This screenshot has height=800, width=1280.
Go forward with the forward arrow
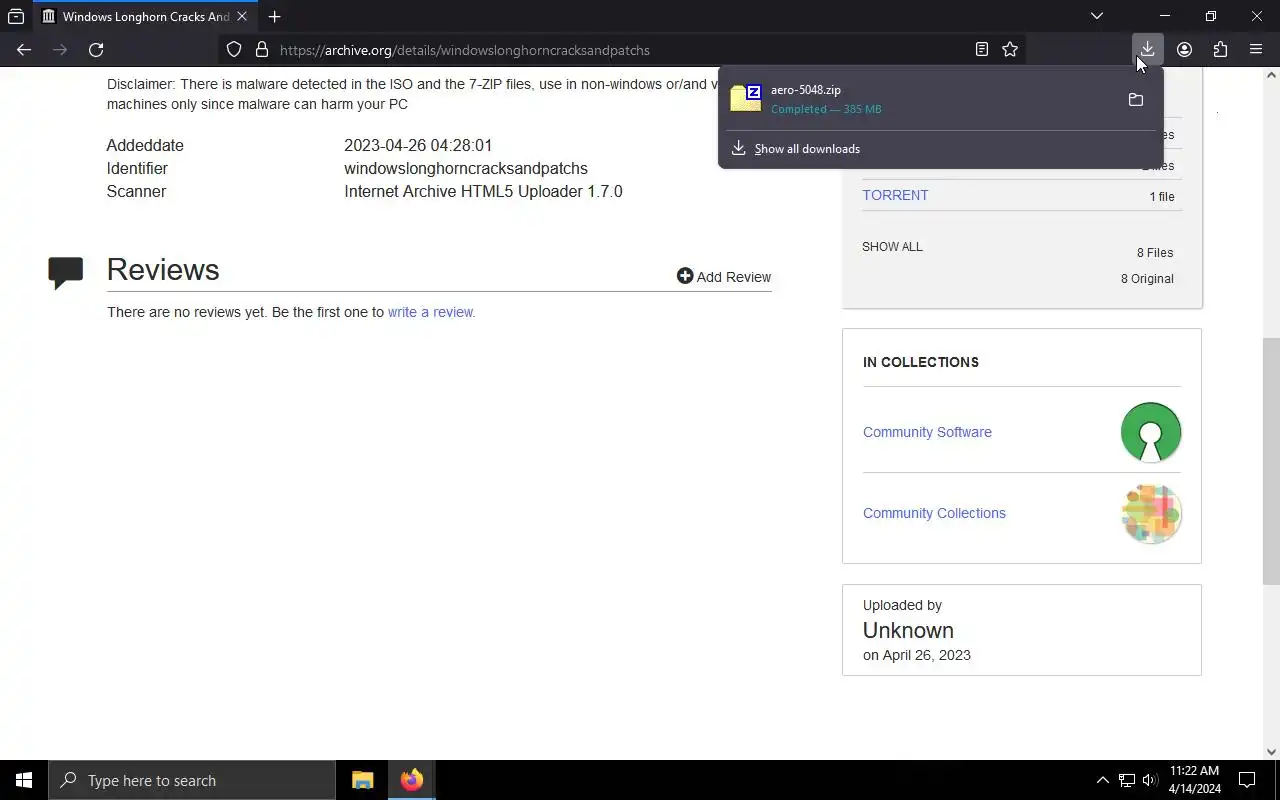tap(60, 50)
